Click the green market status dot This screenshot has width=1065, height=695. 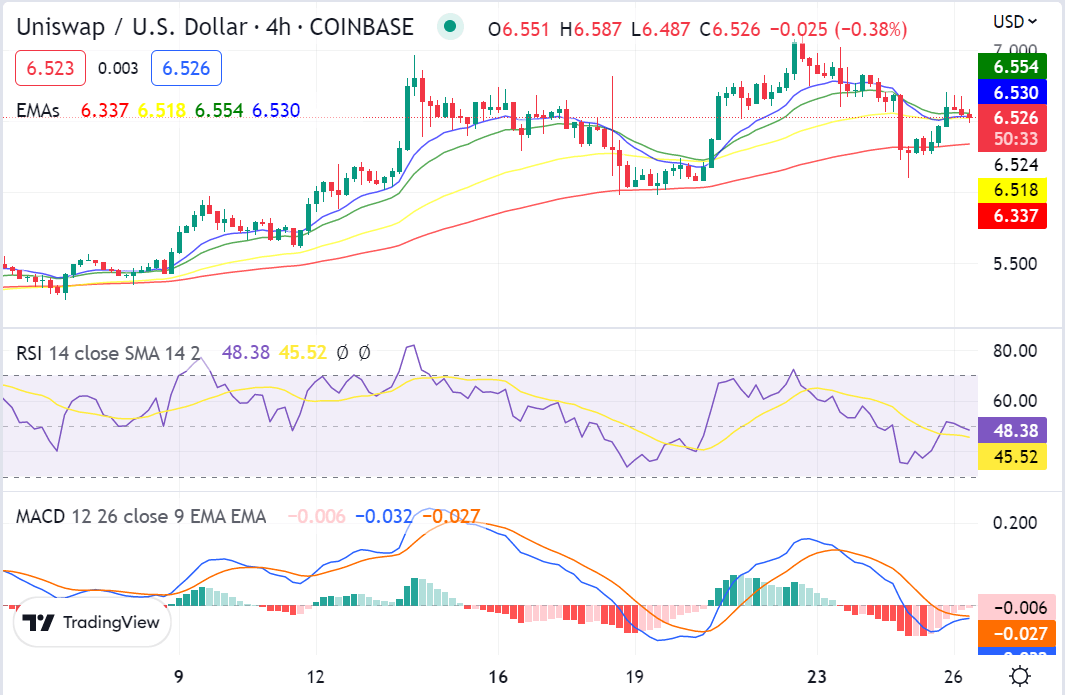pos(450,26)
